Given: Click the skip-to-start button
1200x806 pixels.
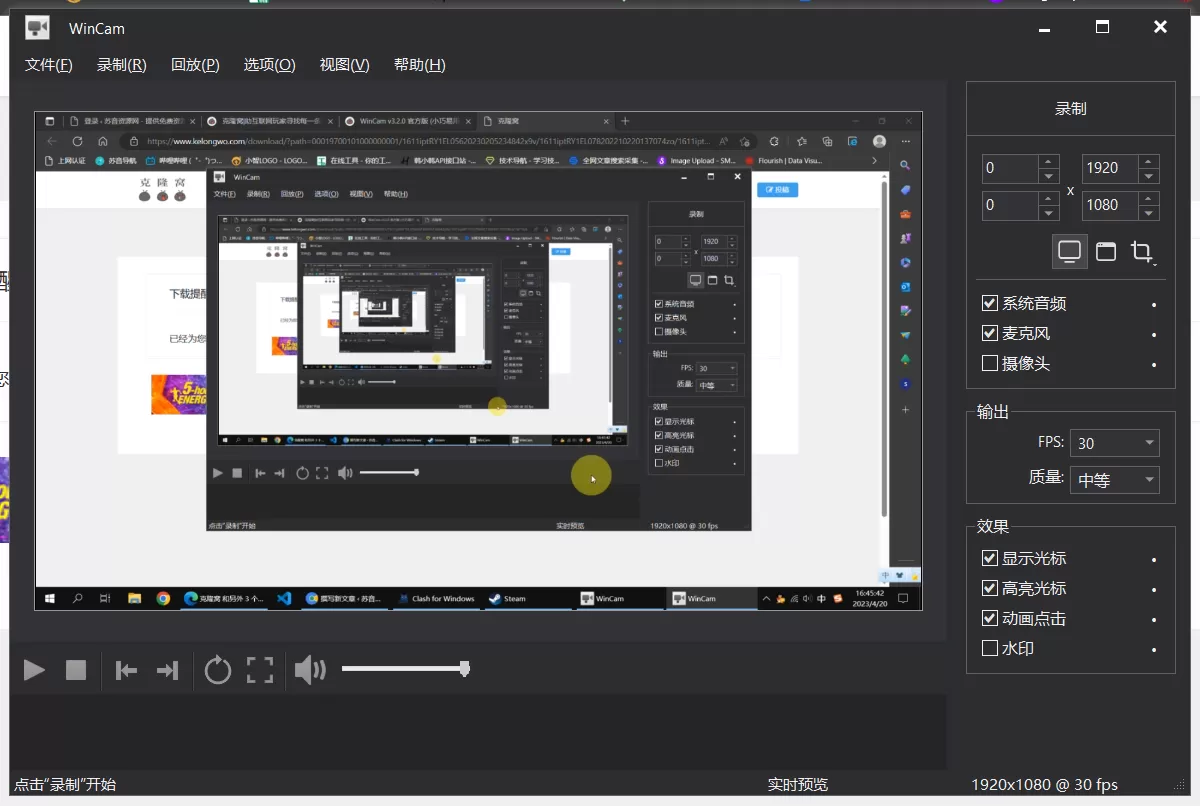Looking at the screenshot, I should (x=125, y=670).
